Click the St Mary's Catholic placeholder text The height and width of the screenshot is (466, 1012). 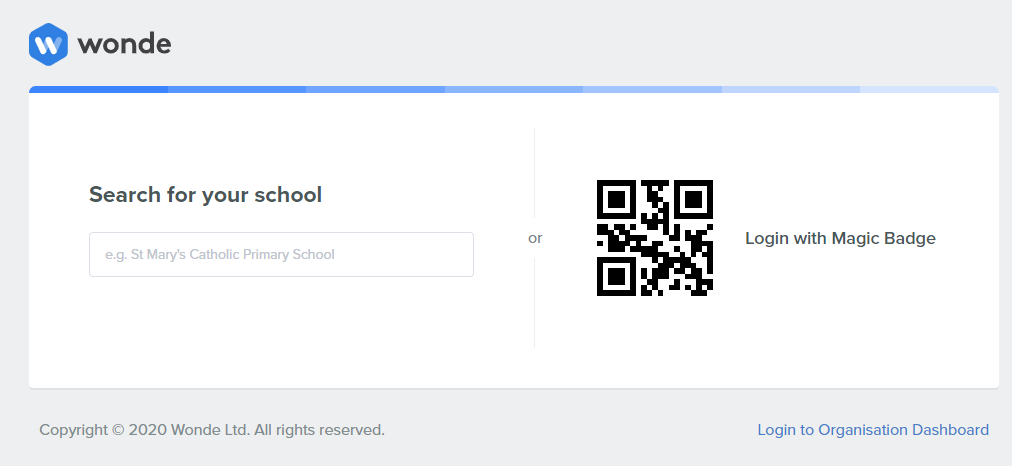pyautogui.click(x=219, y=254)
